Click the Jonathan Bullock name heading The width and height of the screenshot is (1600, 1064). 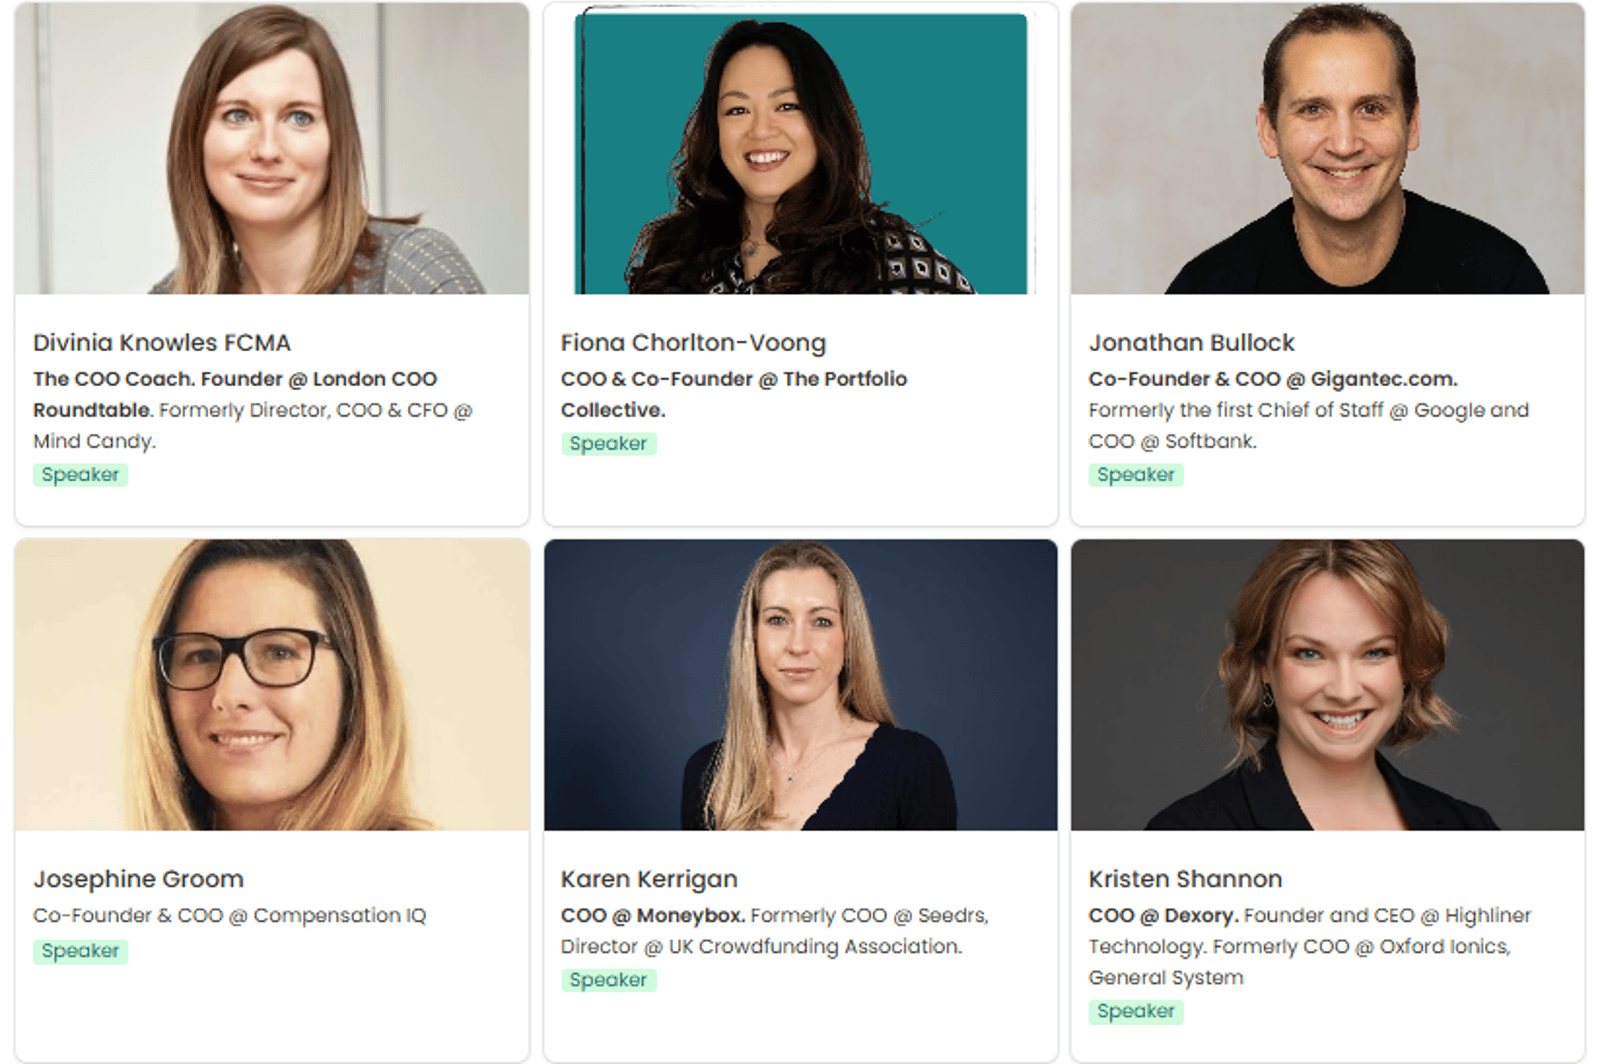tap(1191, 343)
